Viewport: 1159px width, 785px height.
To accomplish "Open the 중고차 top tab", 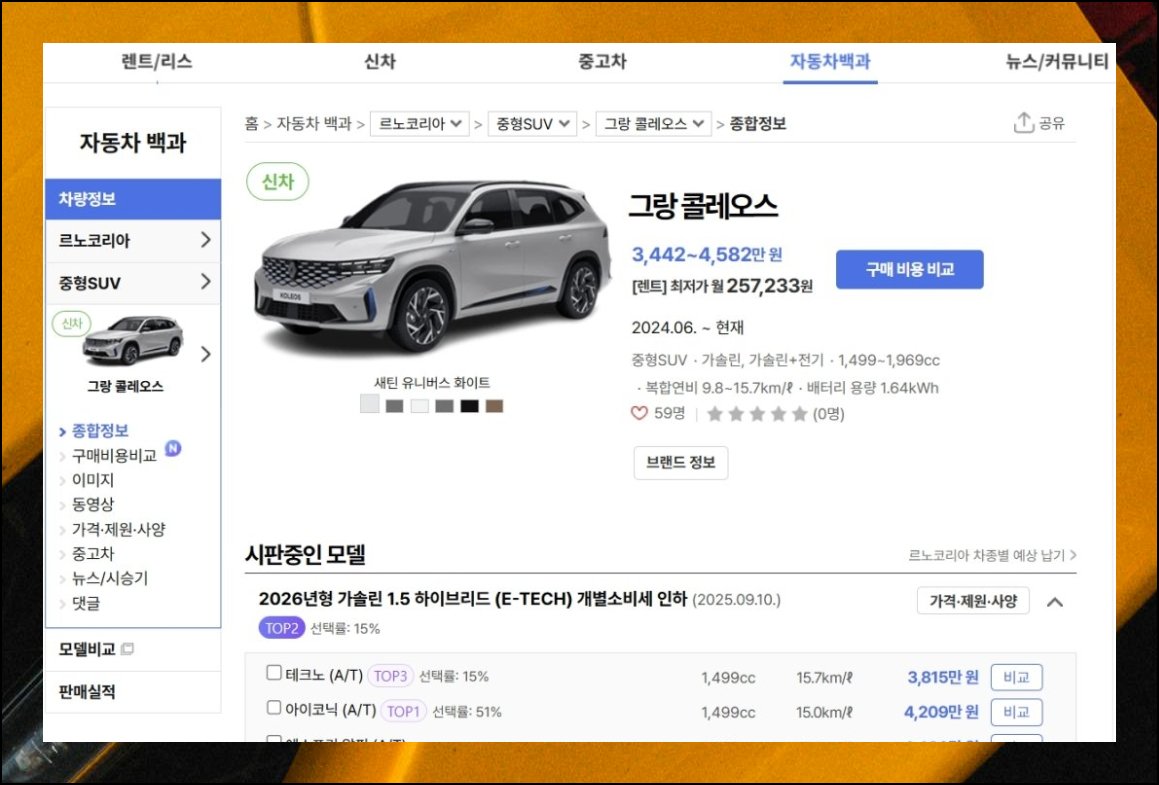I will [x=602, y=61].
